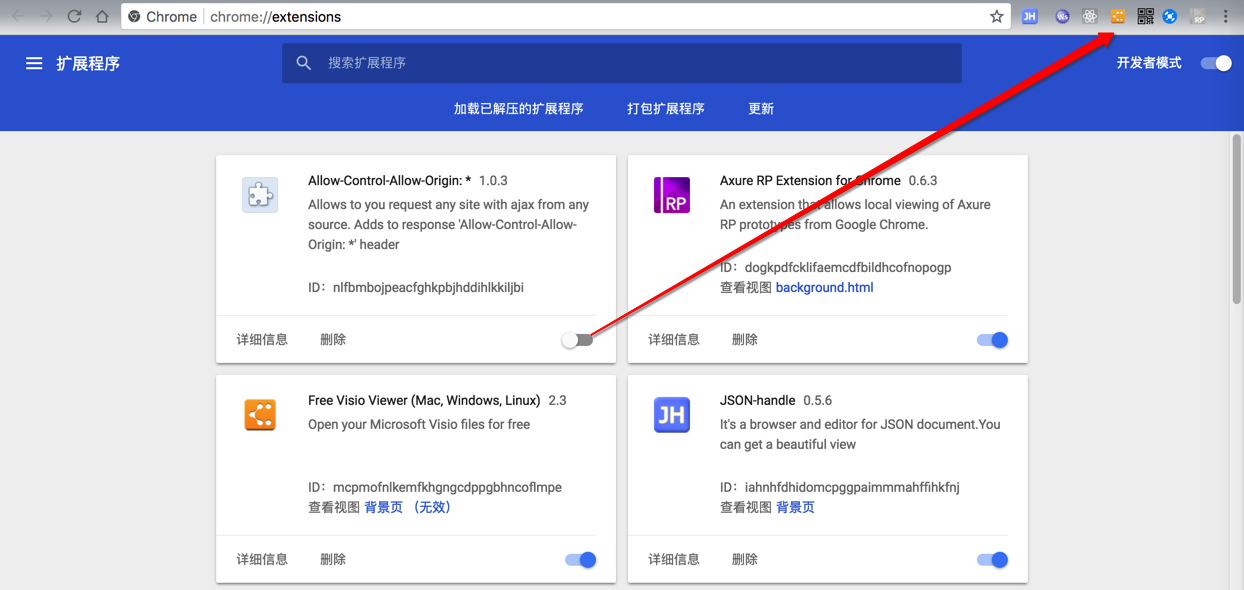Click the 更新 button
Image resolution: width=1244 pixels, height=590 pixels.
tap(761, 109)
